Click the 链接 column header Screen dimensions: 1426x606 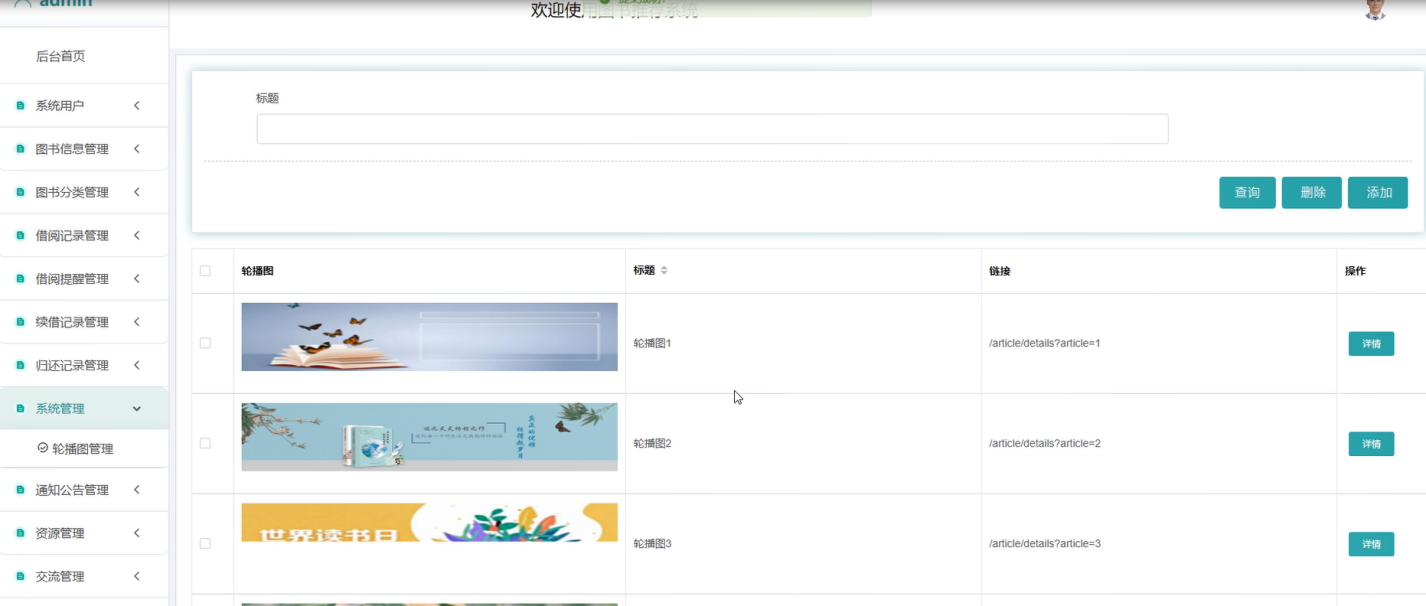tap(1000, 271)
